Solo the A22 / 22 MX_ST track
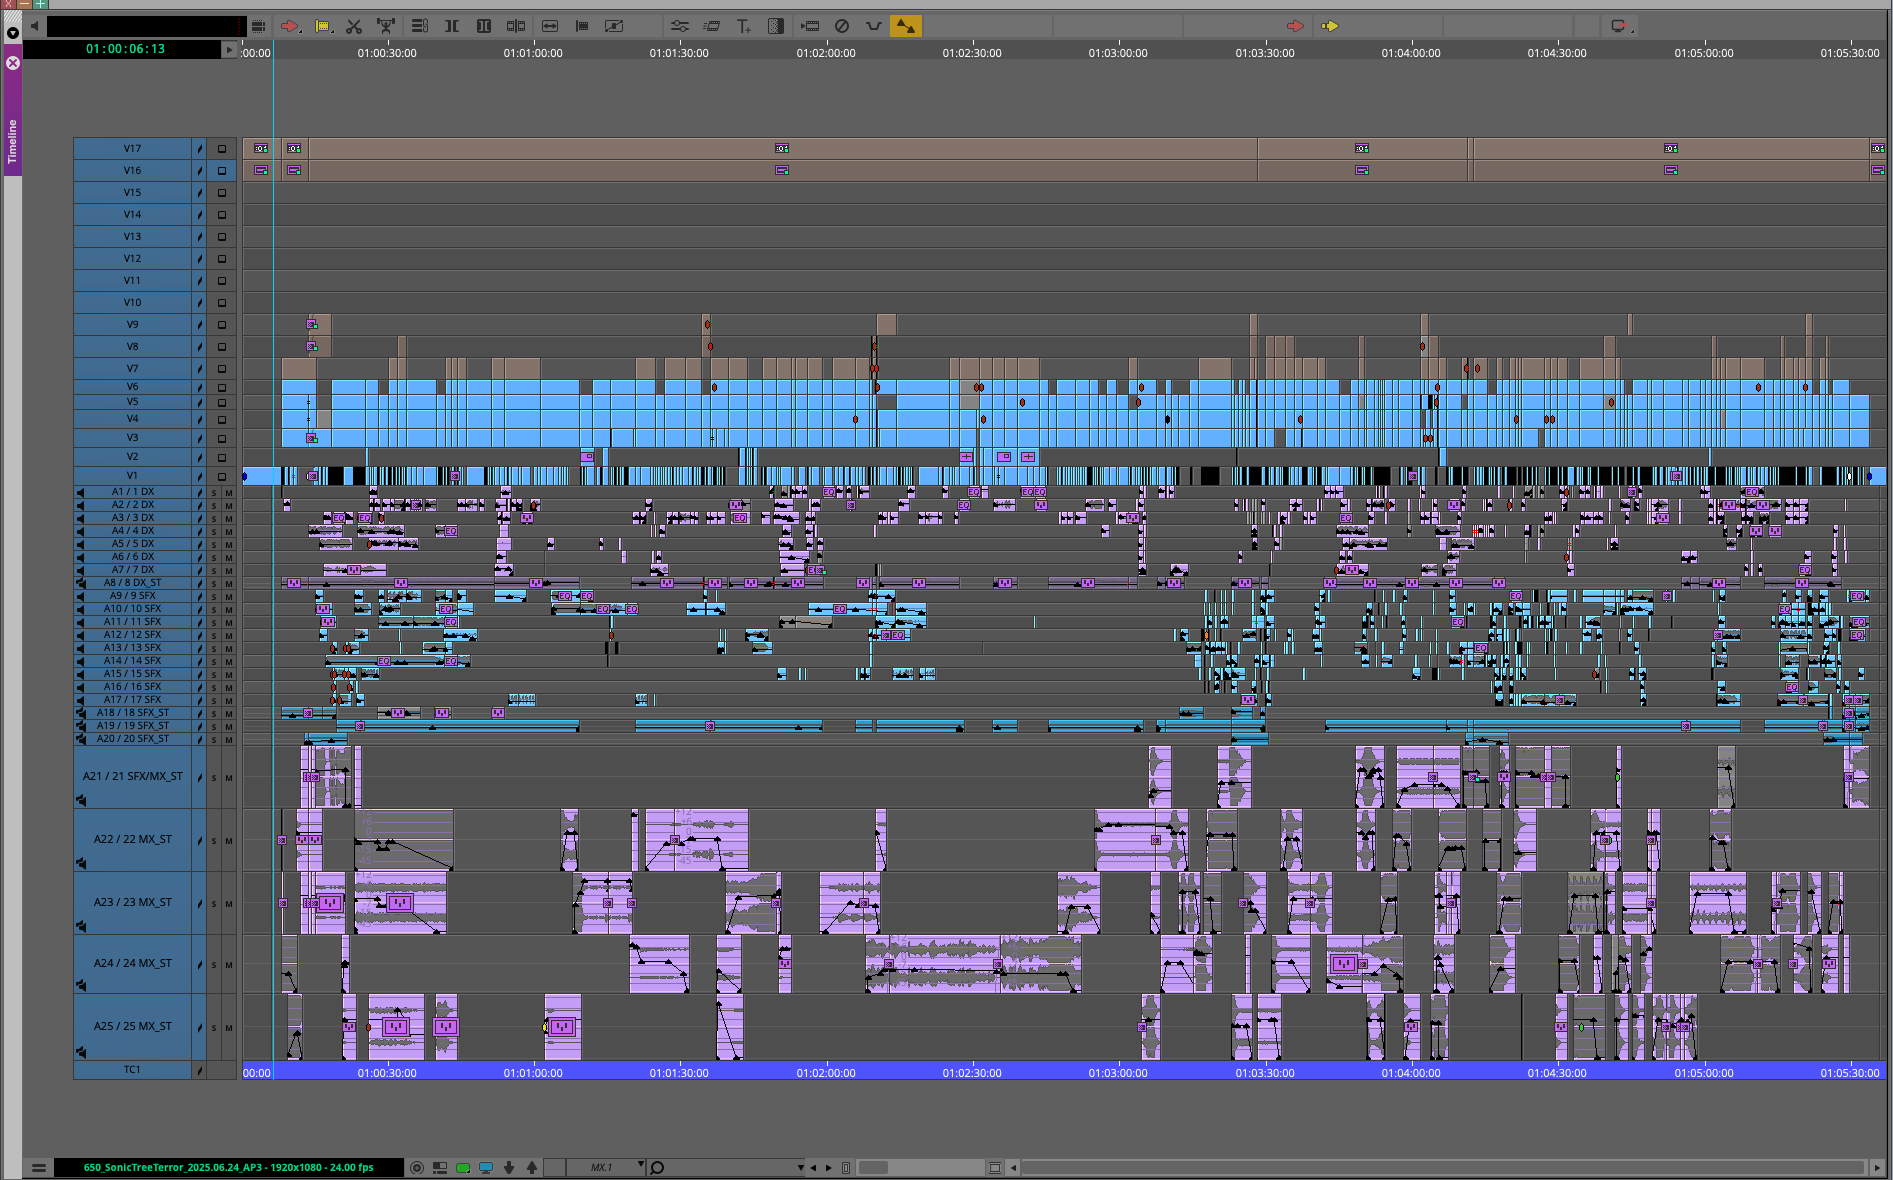This screenshot has height=1180, width=1893. click(213, 841)
